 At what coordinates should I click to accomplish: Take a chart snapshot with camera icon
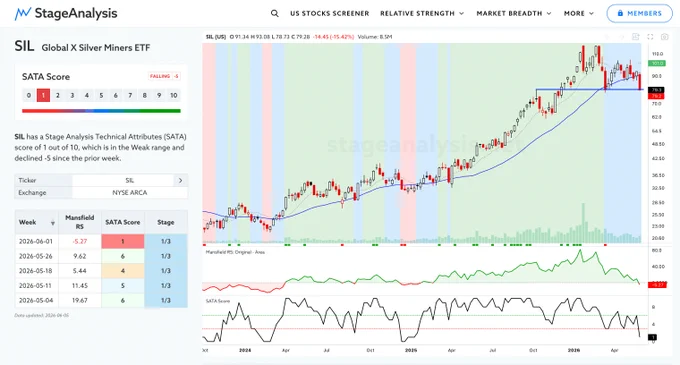point(664,37)
